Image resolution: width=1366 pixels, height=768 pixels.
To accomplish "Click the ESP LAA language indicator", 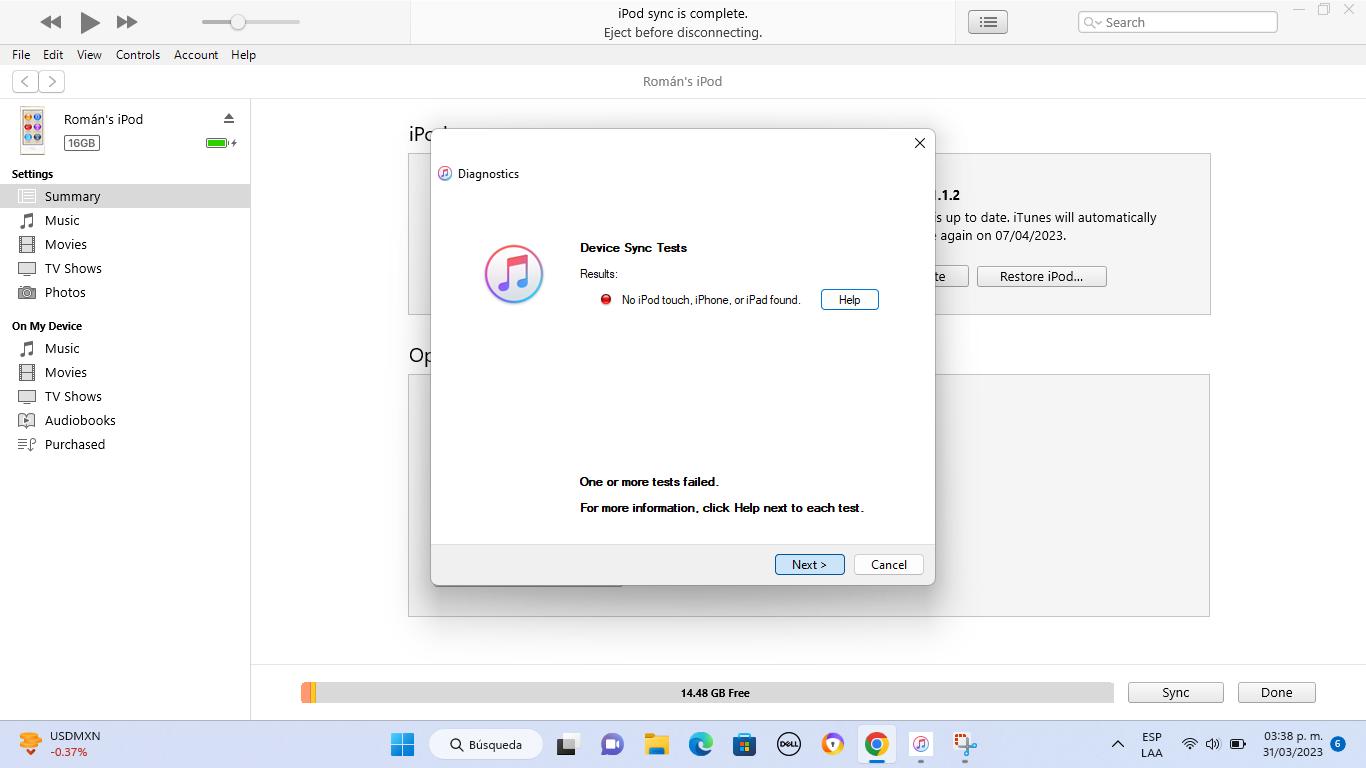I will 1152,745.
